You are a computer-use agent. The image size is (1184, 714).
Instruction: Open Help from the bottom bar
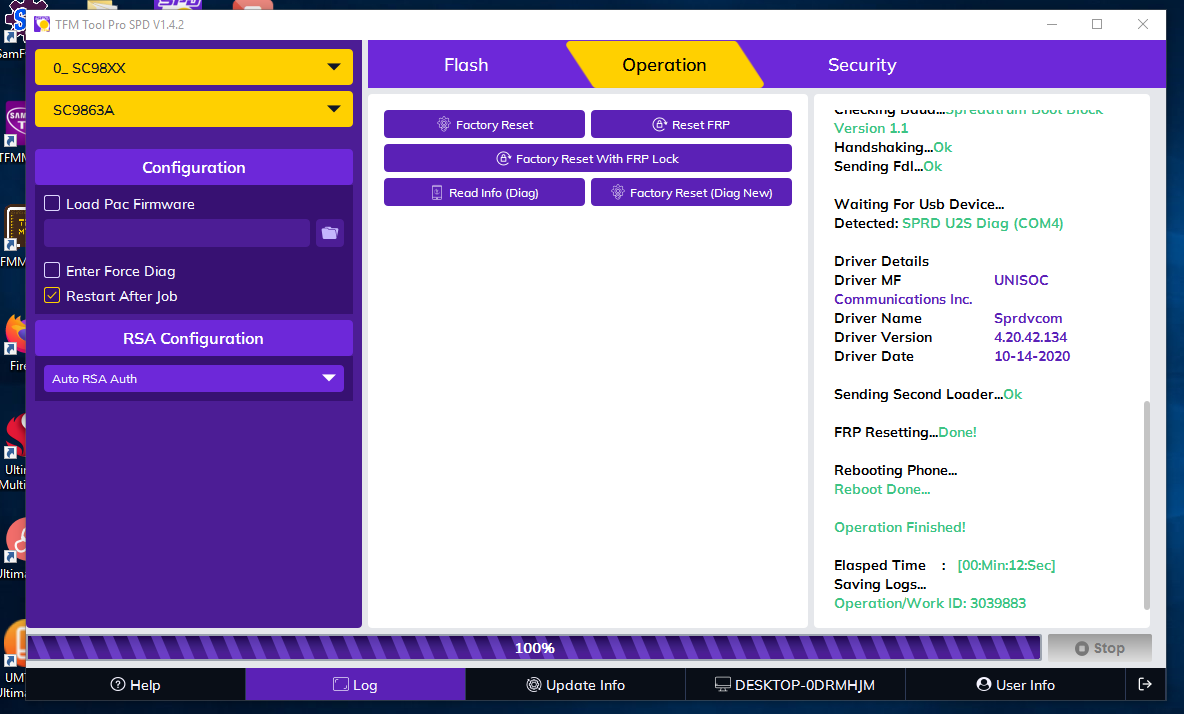[135, 685]
